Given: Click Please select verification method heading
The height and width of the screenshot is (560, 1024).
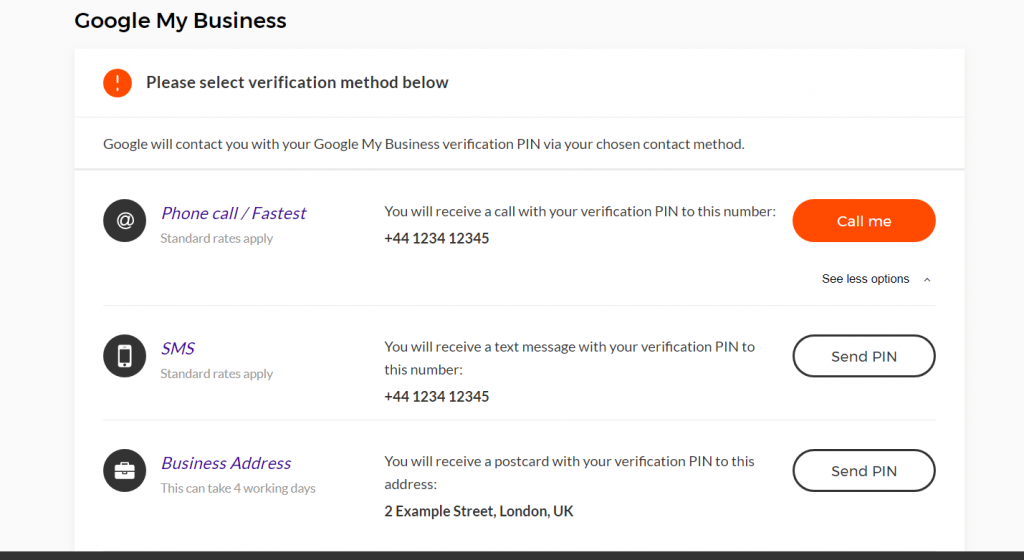Looking at the screenshot, I should 297,82.
